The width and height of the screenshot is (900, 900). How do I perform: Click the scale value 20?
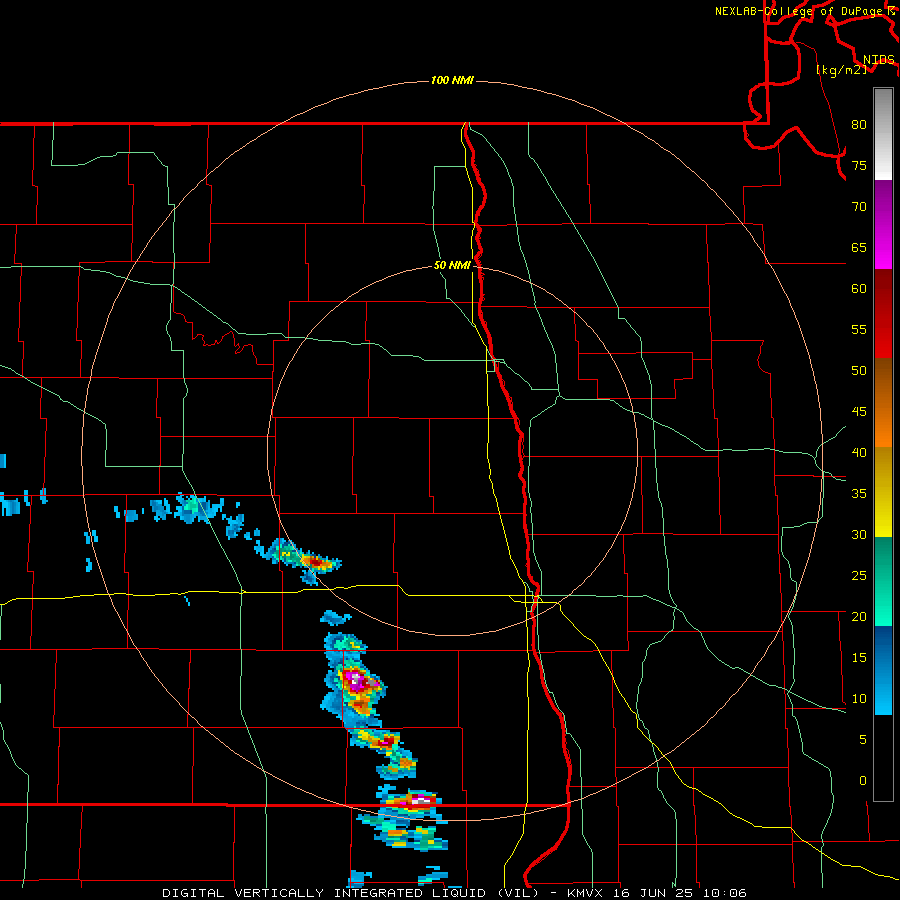pos(859,616)
